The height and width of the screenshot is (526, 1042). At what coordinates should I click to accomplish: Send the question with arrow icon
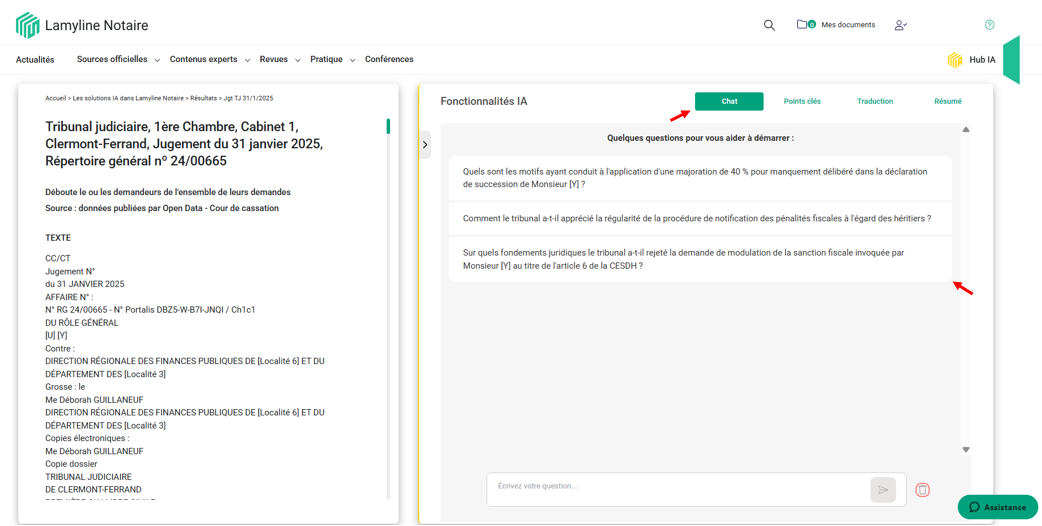[x=882, y=490]
